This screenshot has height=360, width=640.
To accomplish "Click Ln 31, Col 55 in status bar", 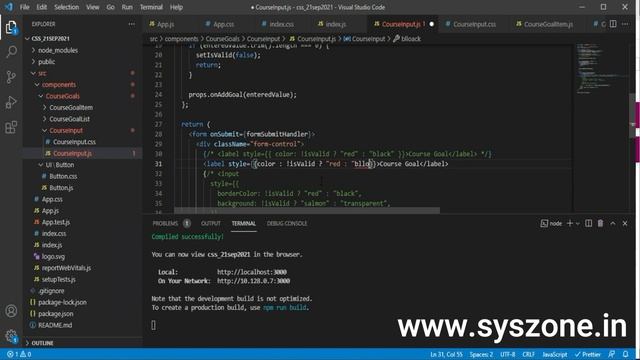I will pyautogui.click(x=446, y=354).
